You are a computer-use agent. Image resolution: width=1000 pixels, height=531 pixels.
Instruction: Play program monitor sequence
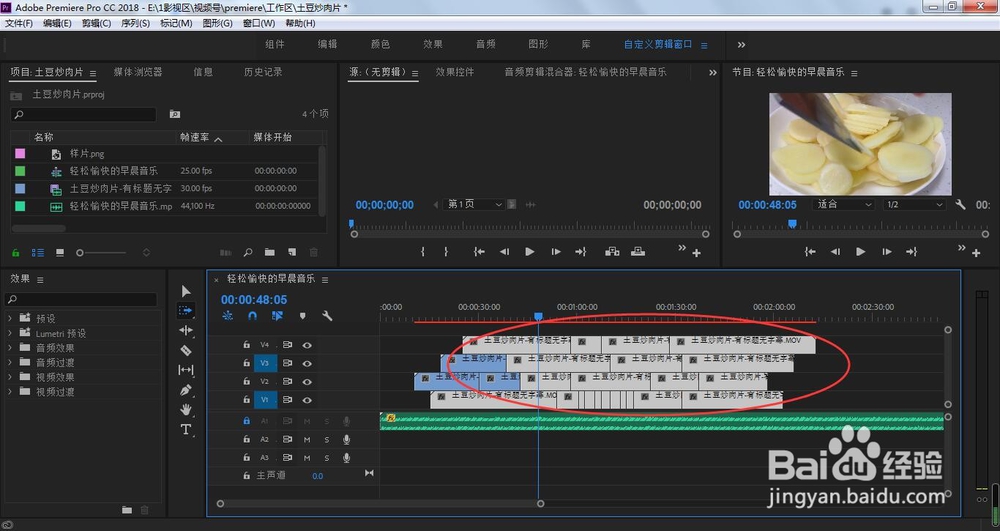[x=860, y=252]
